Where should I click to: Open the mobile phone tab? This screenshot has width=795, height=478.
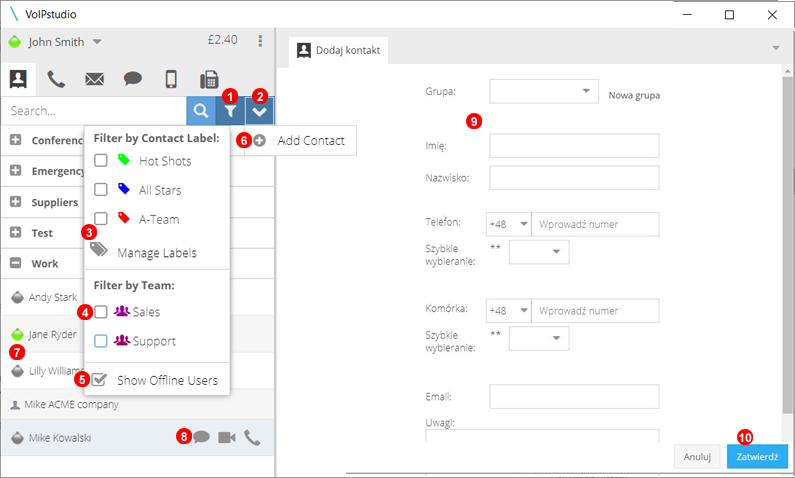click(x=171, y=79)
